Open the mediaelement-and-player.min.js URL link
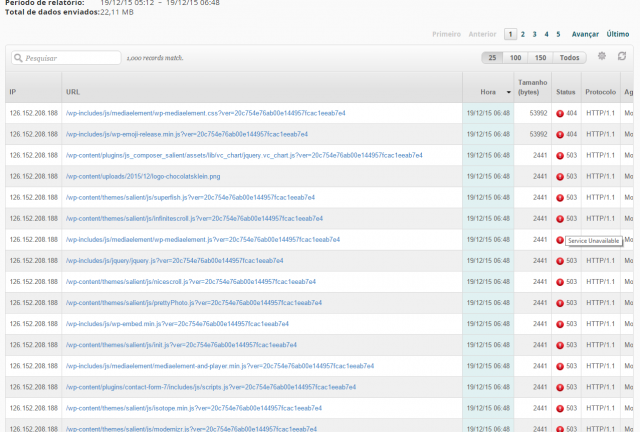This screenshot has height=432, width=640. coord(220,366)
